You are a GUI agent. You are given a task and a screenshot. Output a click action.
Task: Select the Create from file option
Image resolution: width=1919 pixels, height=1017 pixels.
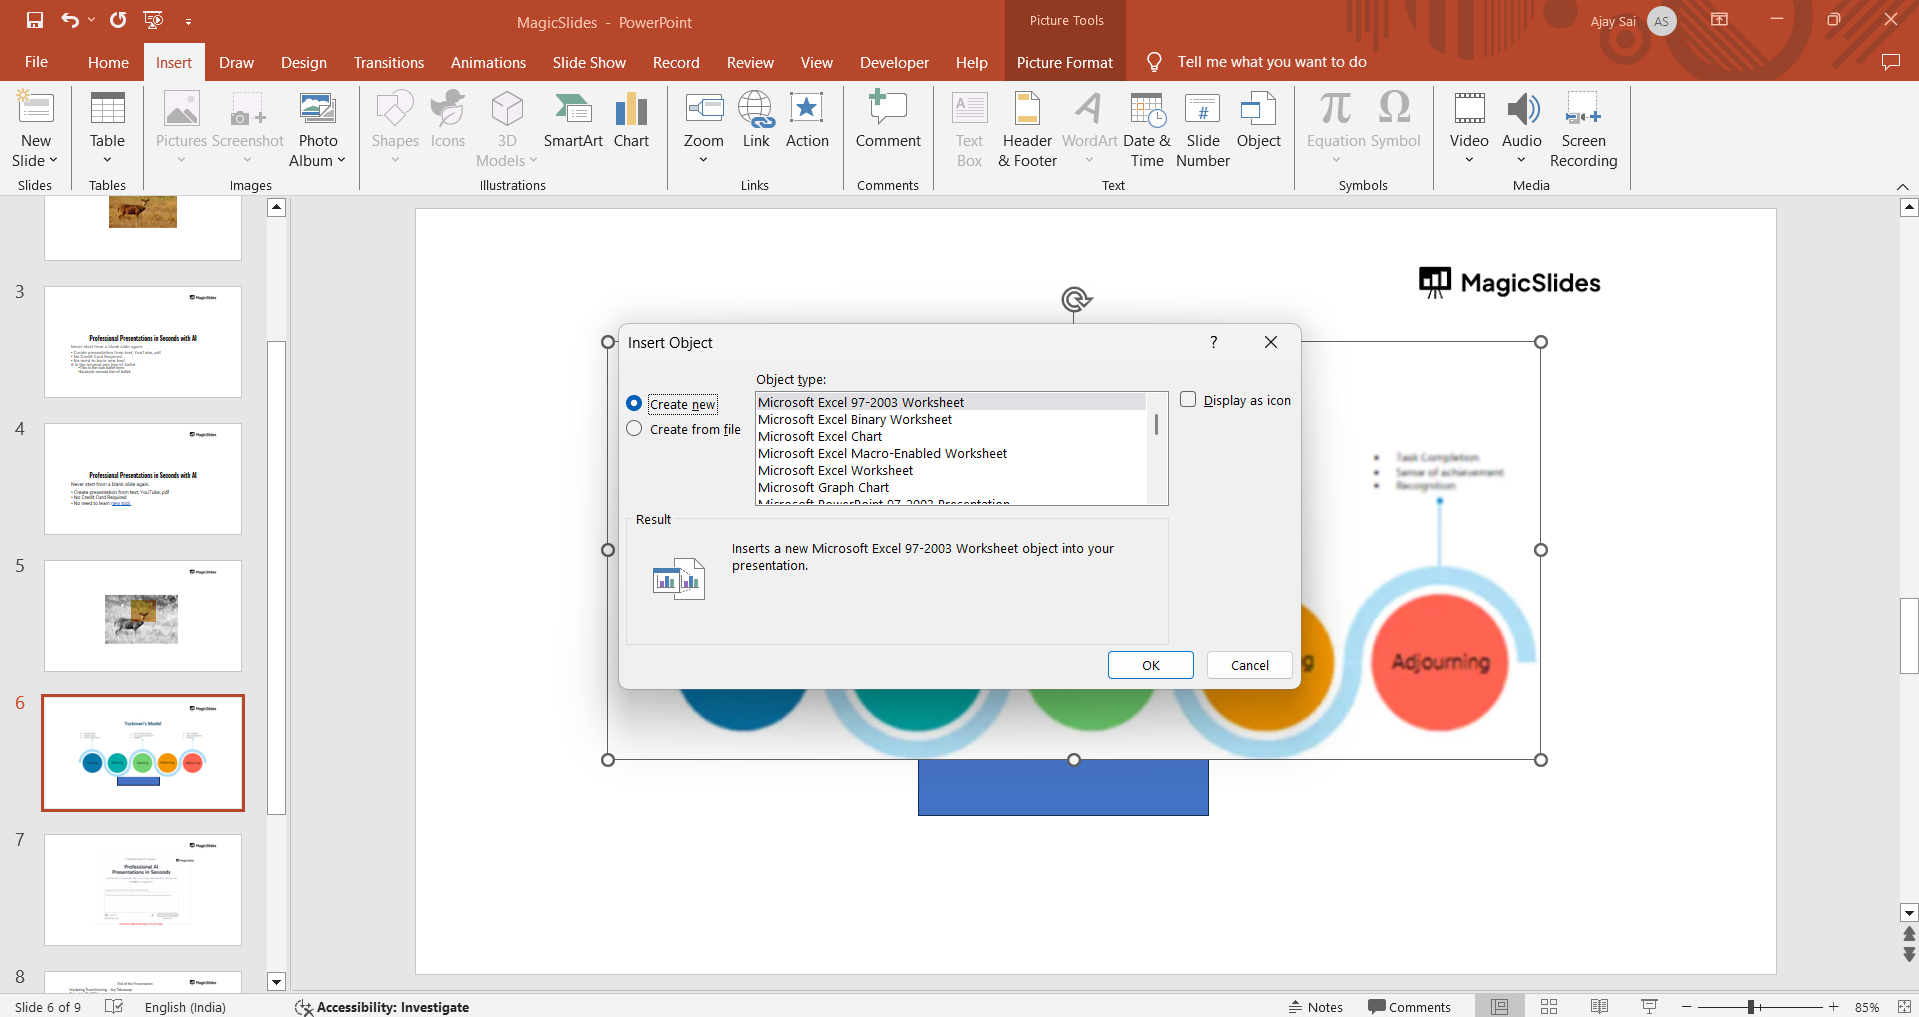click(634, 429)
